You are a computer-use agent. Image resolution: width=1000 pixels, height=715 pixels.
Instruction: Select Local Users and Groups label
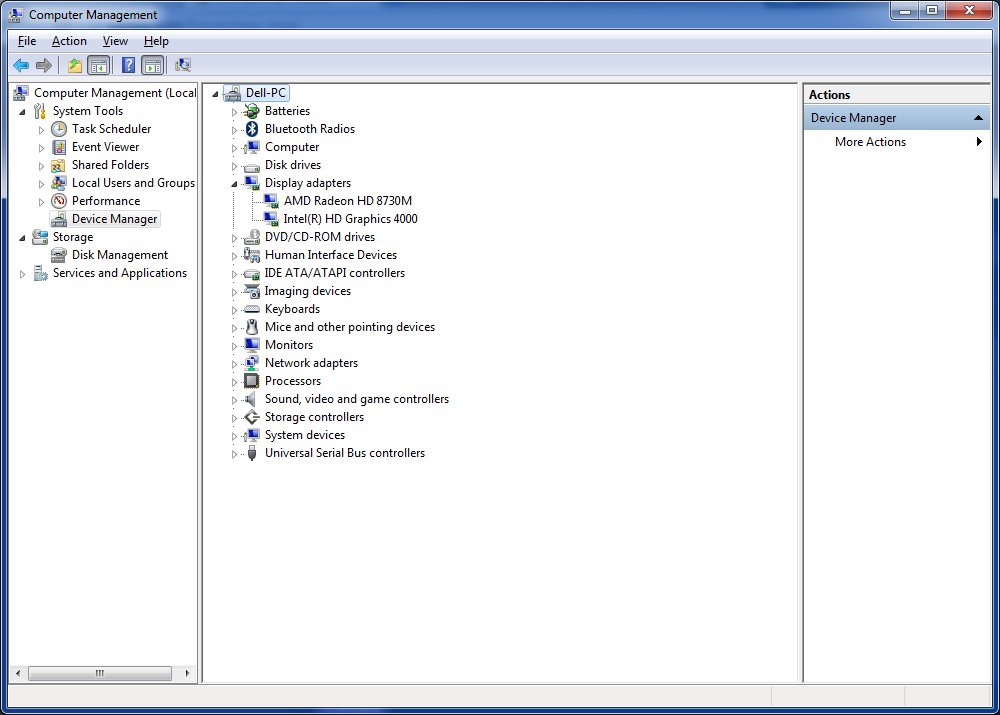coord(133,183)
